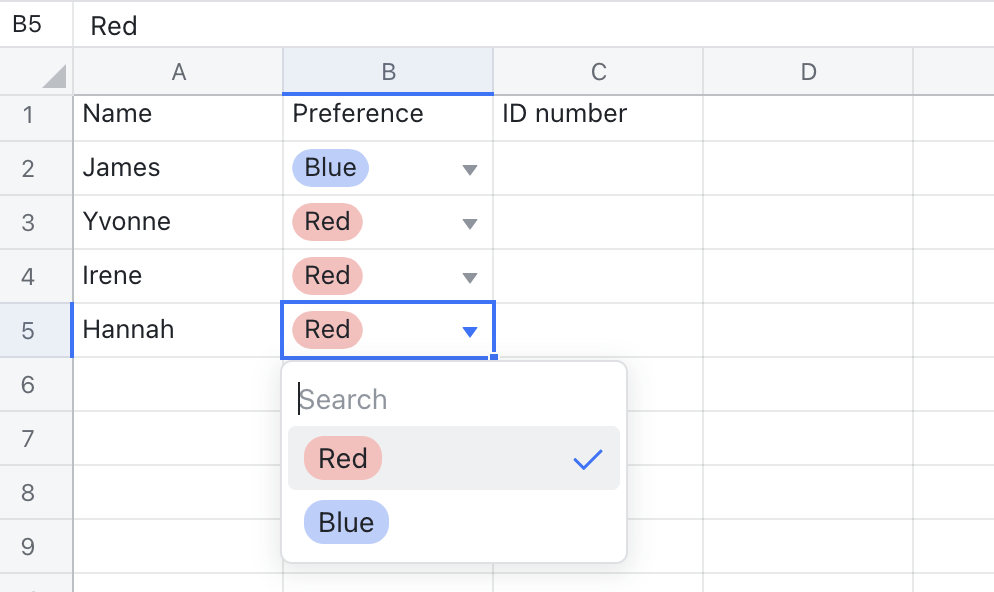Click the formula bar containing Red
Viewport: 994px width, 592px height.
point(500,26)
